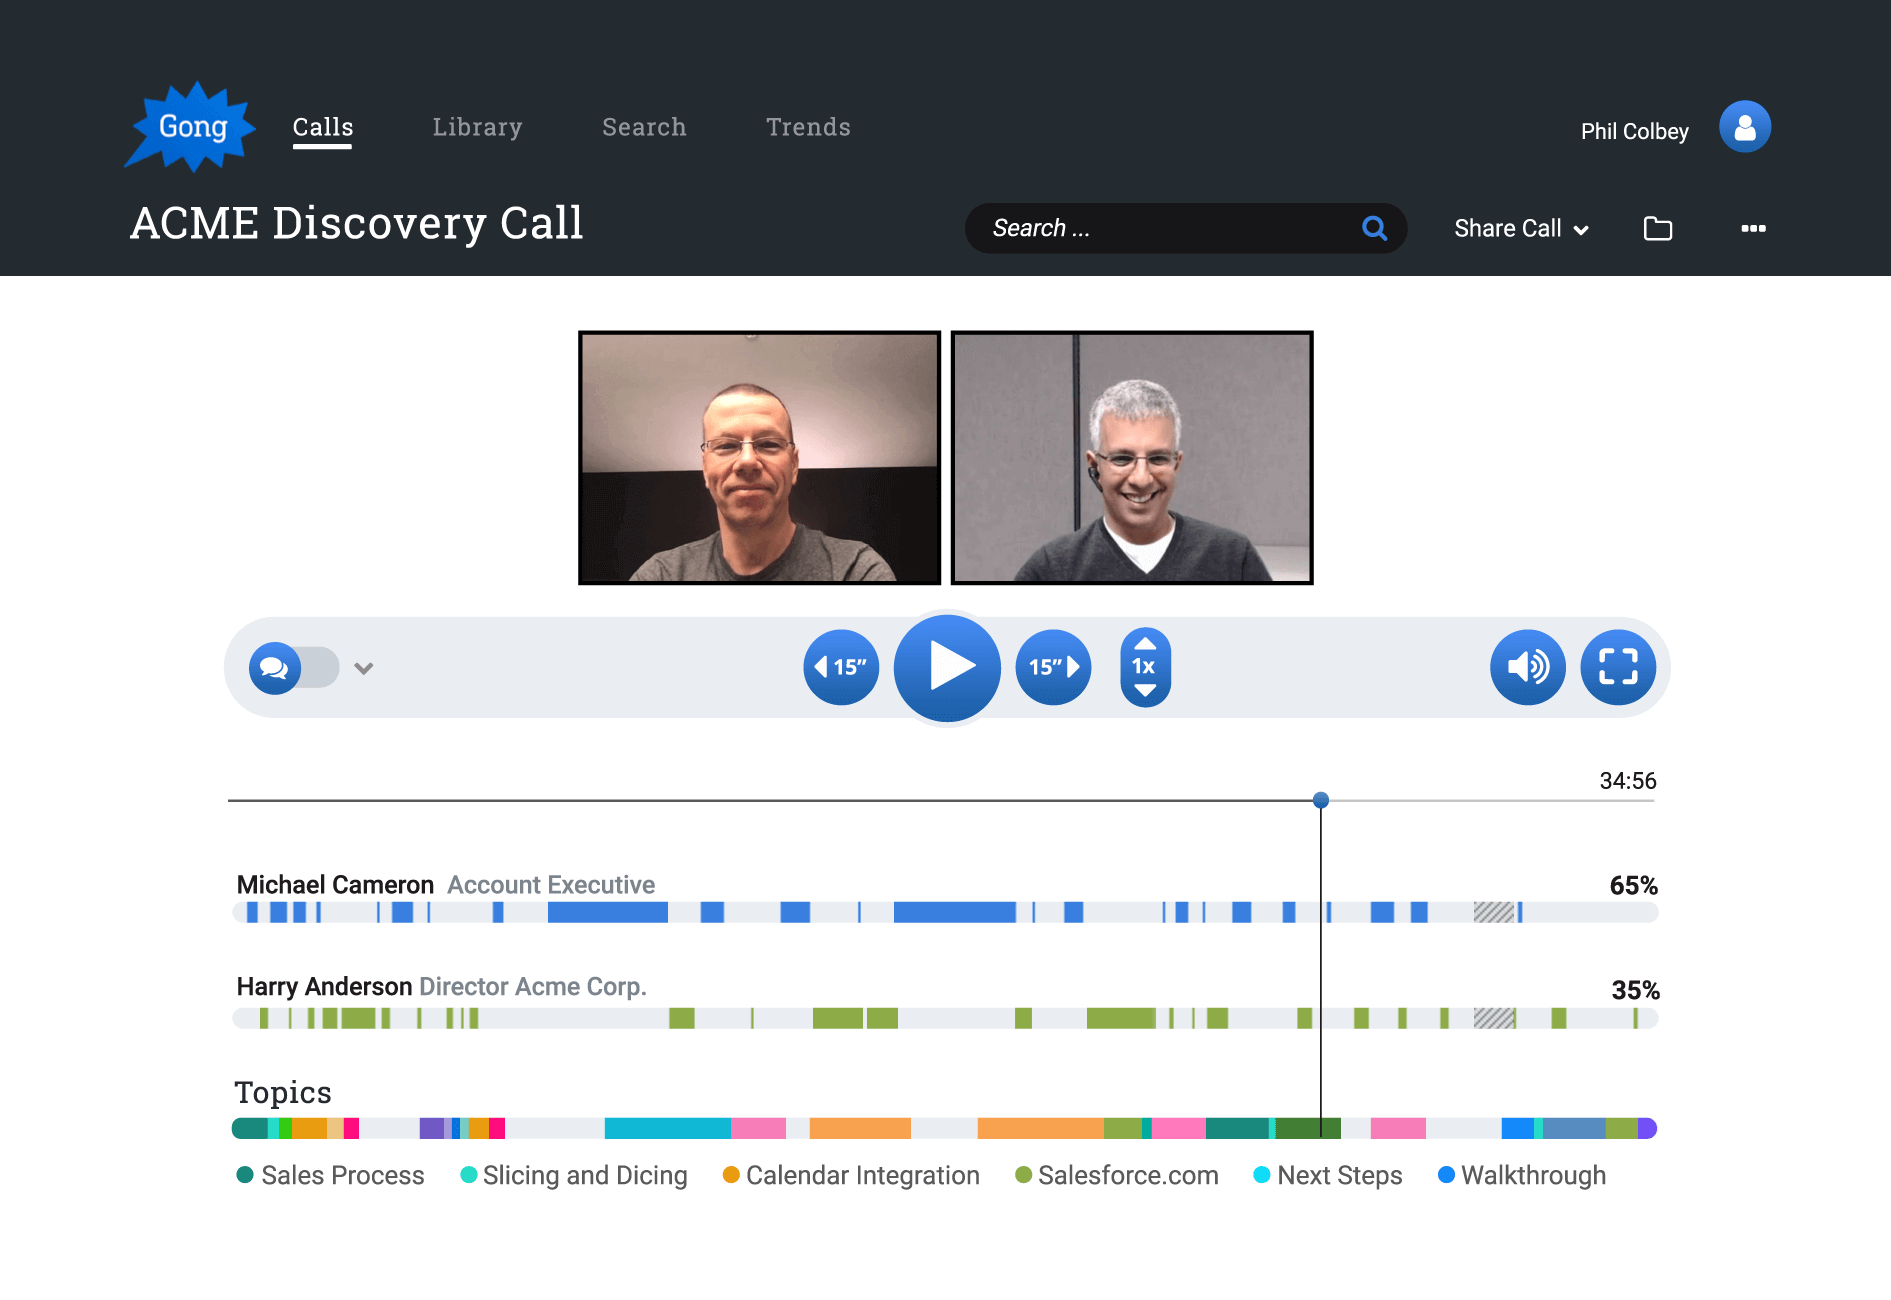Select the Sales Process topic legend
Screen dimensions: 1891x1300
coord(331,1175)
